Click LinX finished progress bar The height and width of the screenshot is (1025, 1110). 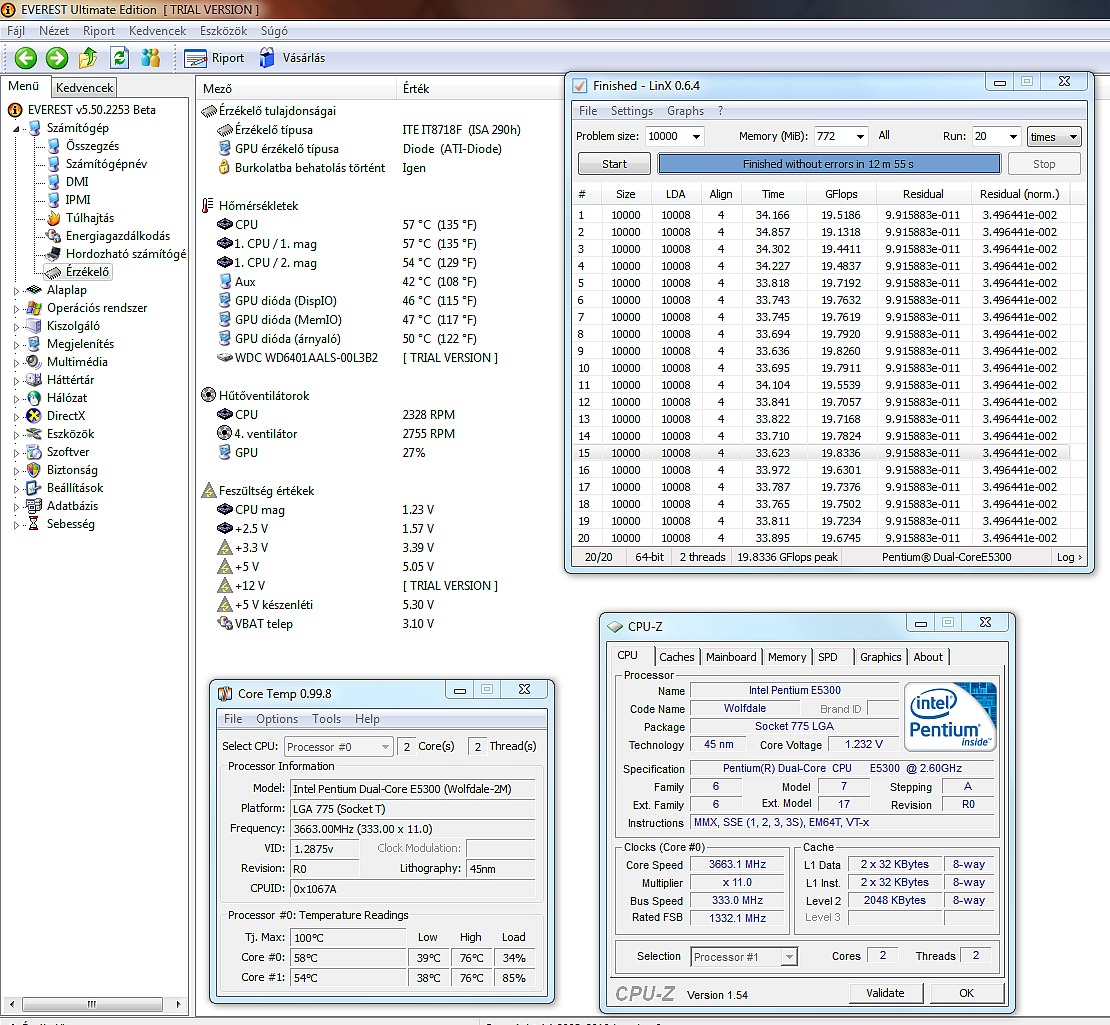828,164
